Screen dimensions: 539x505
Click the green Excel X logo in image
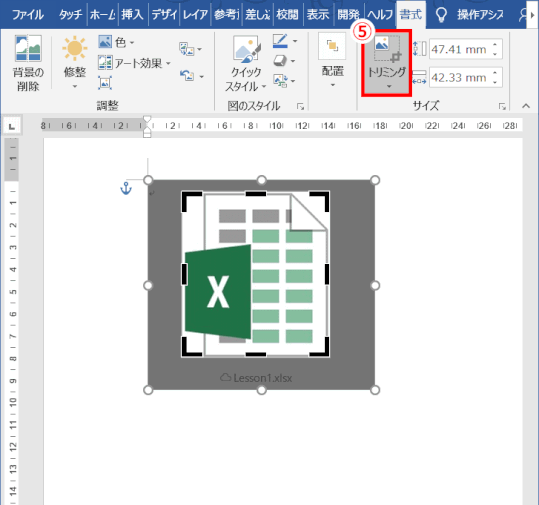coord(218,292)
